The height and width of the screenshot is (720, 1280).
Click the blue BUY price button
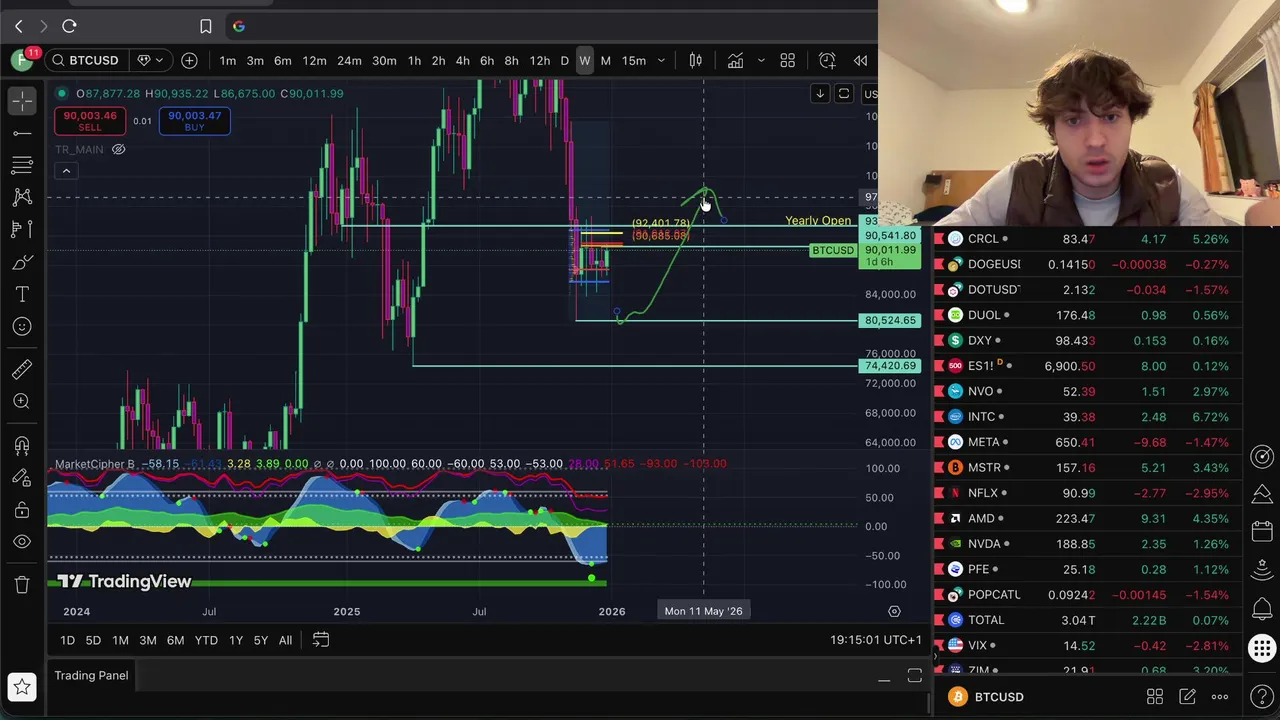194,121
